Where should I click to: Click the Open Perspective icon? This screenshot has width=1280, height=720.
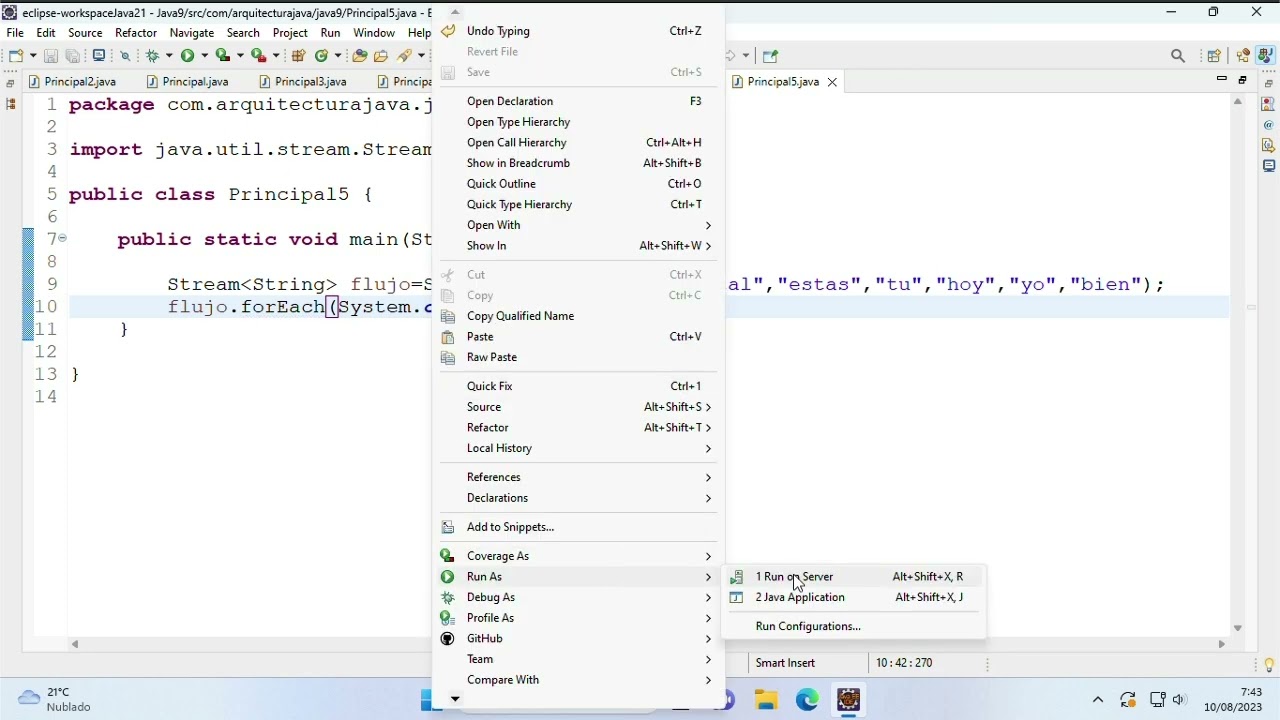1213,56
